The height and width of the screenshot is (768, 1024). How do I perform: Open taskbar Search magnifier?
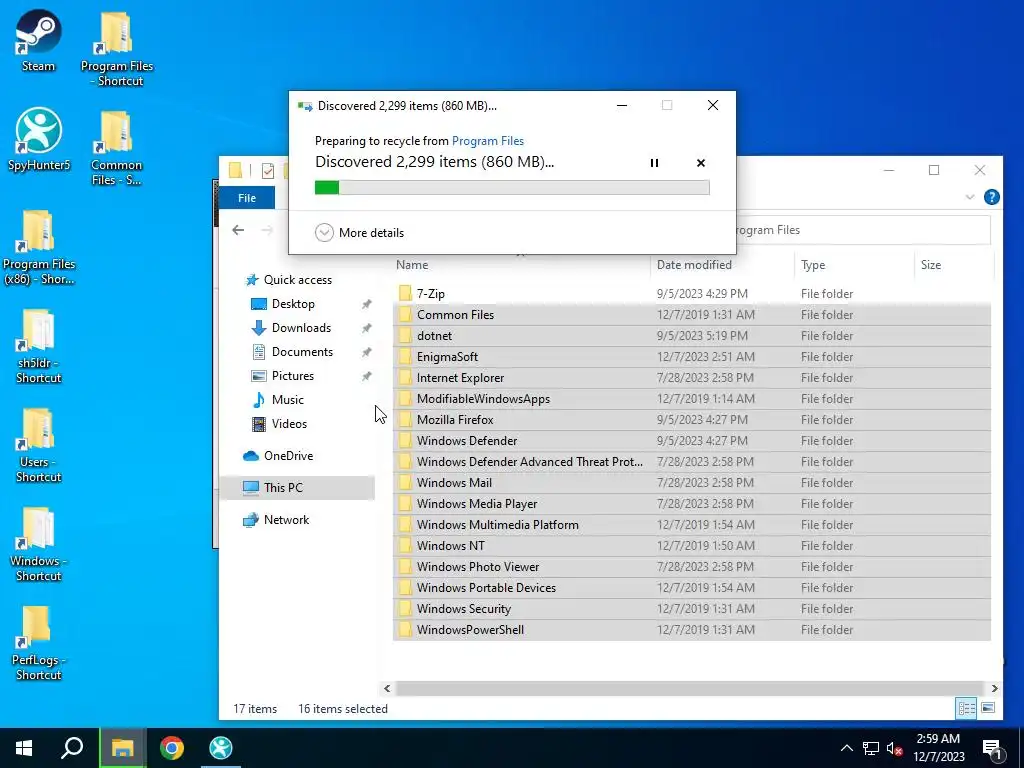[72, 748]
